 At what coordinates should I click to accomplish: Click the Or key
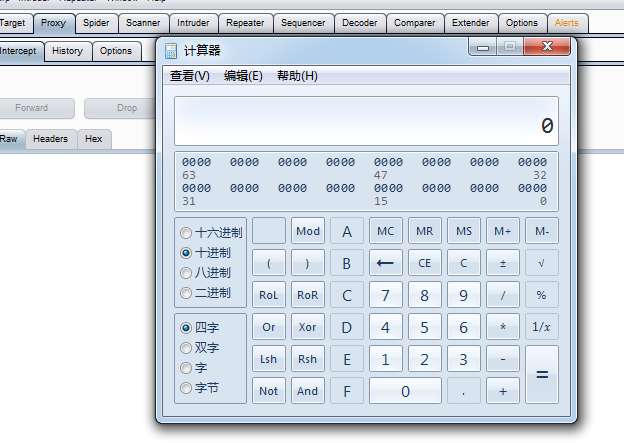tap(269, 327)
